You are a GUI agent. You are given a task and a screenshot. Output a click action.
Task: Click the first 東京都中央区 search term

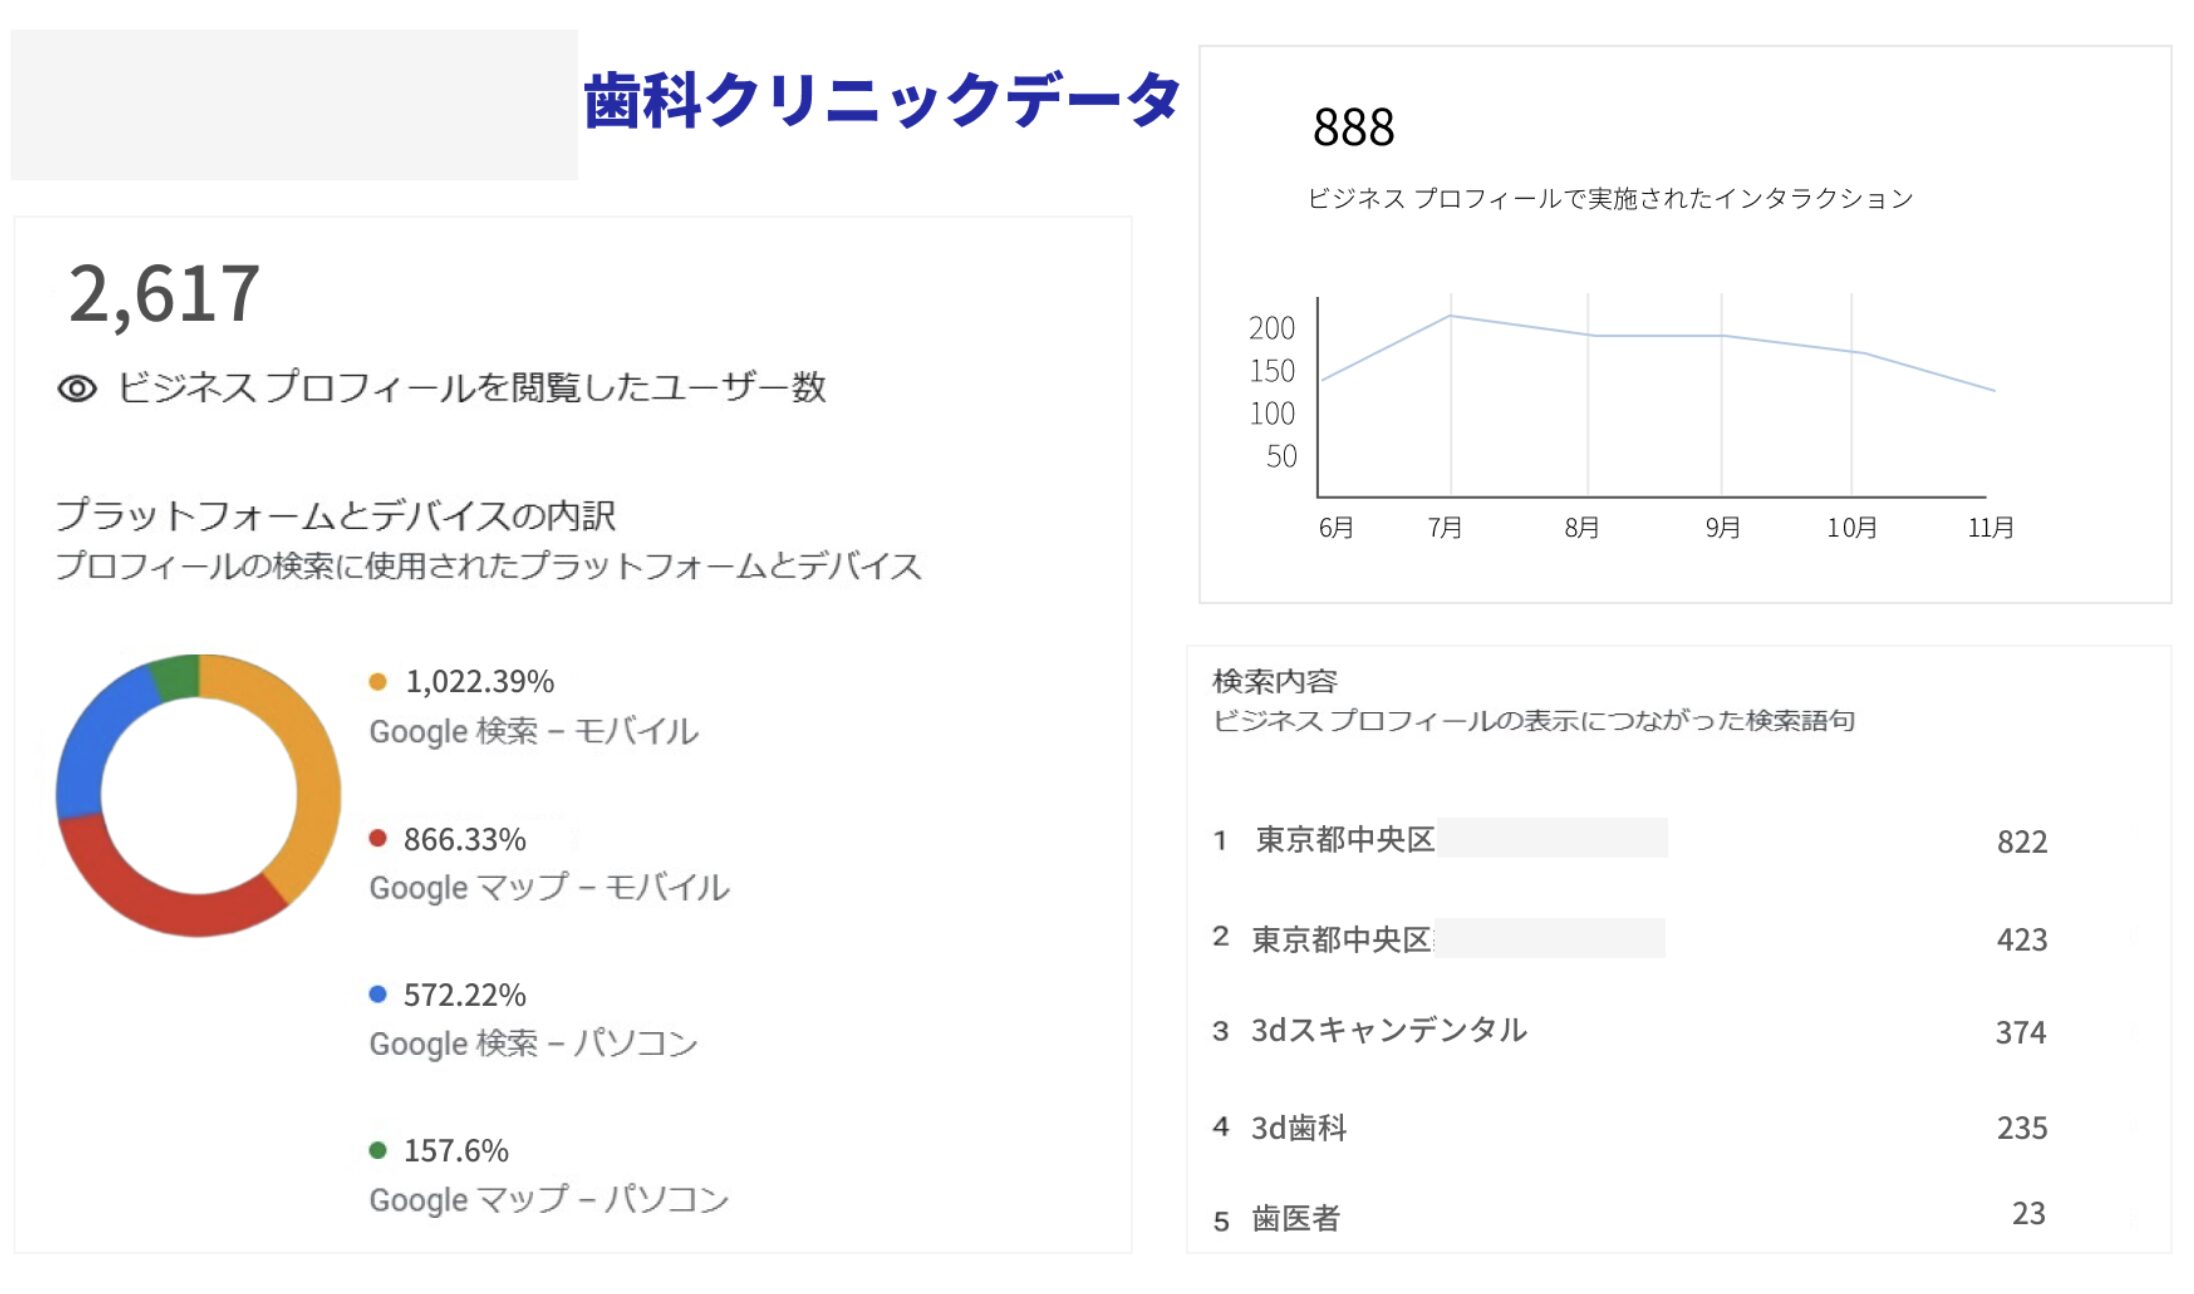pyautogui.click(x=1345, y=839)
